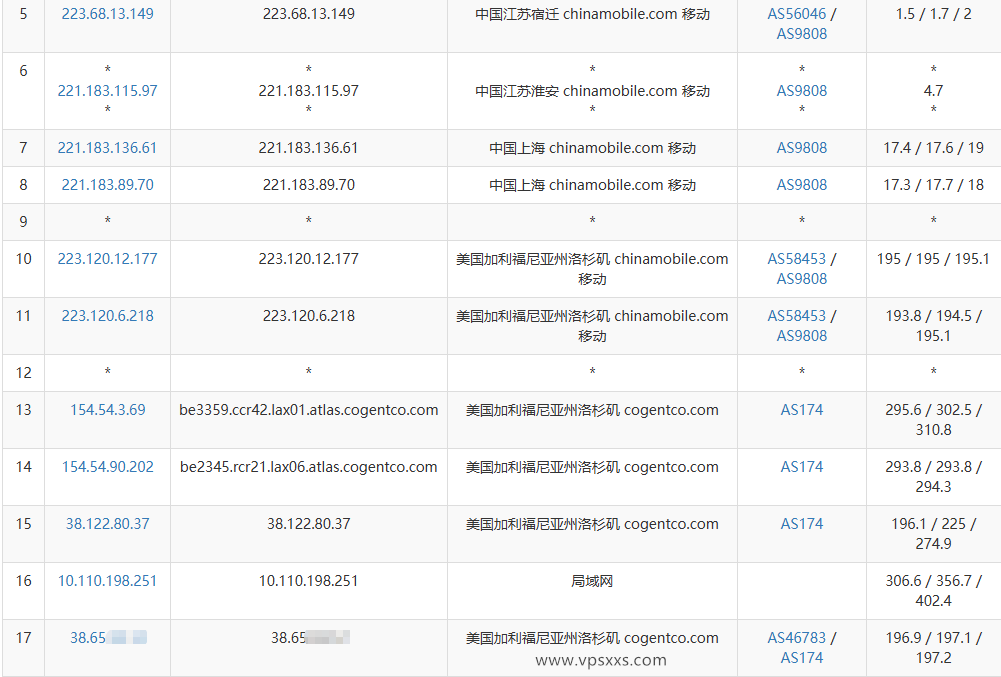Viewport: 1001px width, 677px height.
Task: Click the blue 38.122.80.37 IP link
Action: point(107,523)
